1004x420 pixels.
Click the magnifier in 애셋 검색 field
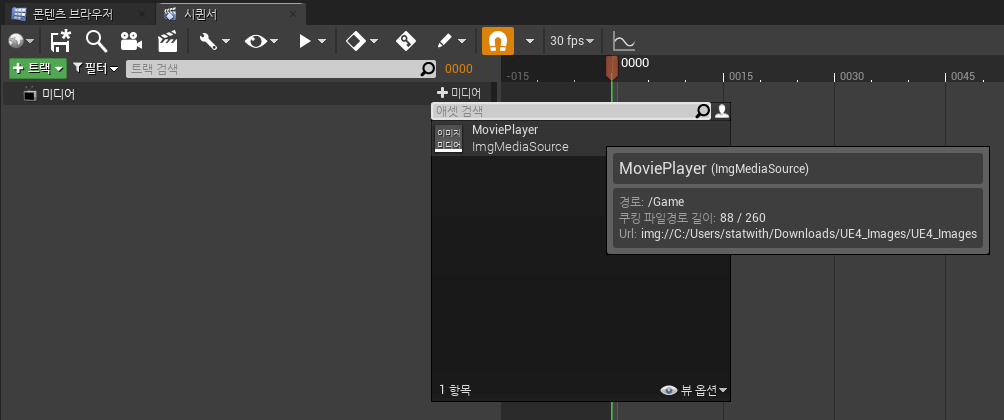(x=702, y=111)
